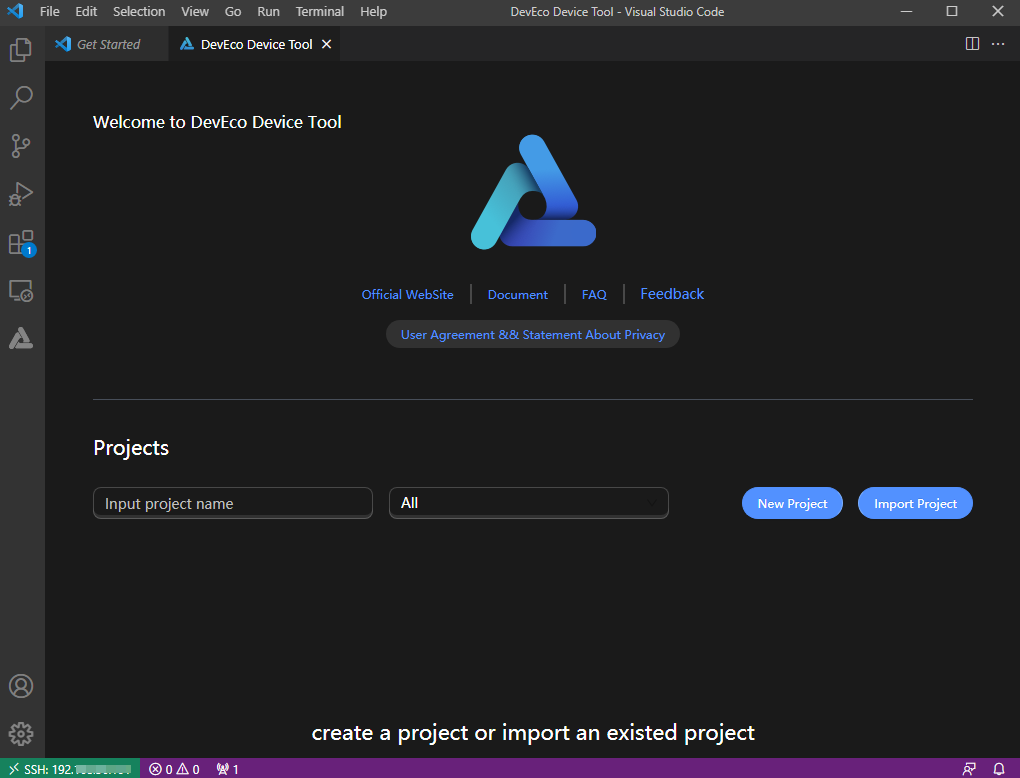Image resolution: width=1020 pixels, height=778 pixels.
Task: Open Run and Debug view
Action: pyautogui.click(x=21, y=194)
